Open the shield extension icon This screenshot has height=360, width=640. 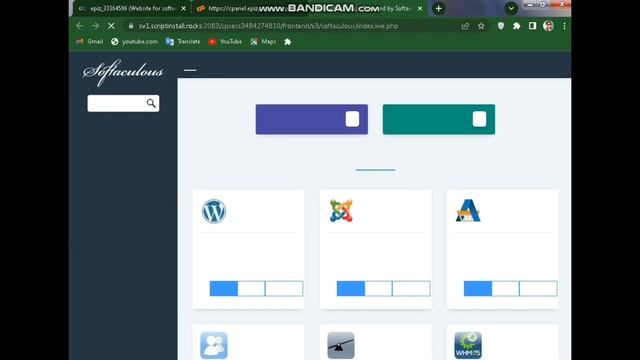point(500,26)
